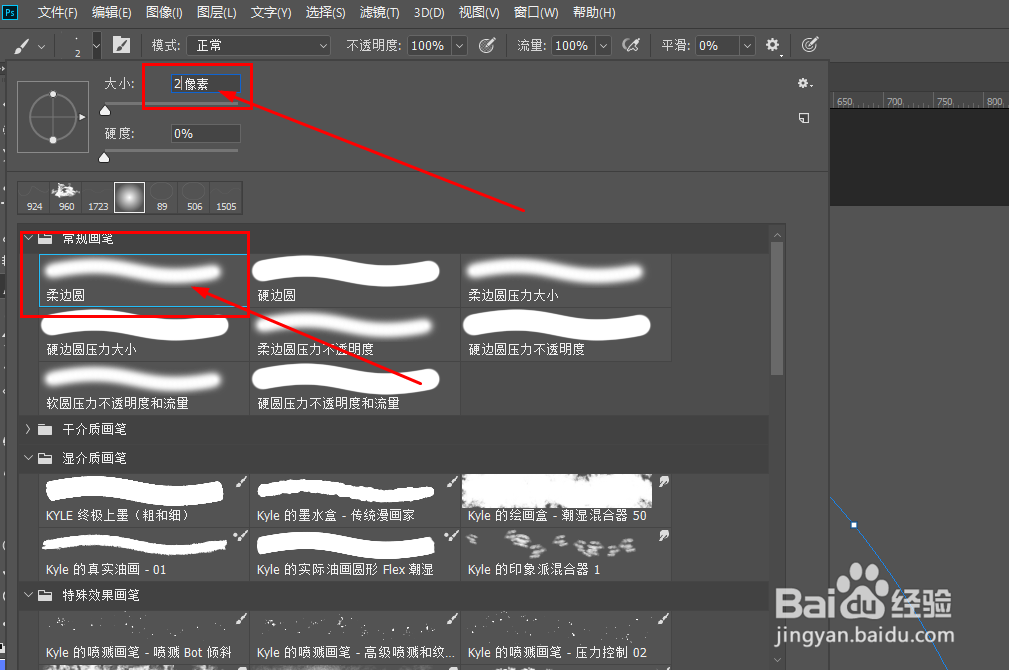Select recent brush thumbnail 960
This screenshot has height=670, width=1009.
click(66, 198)
